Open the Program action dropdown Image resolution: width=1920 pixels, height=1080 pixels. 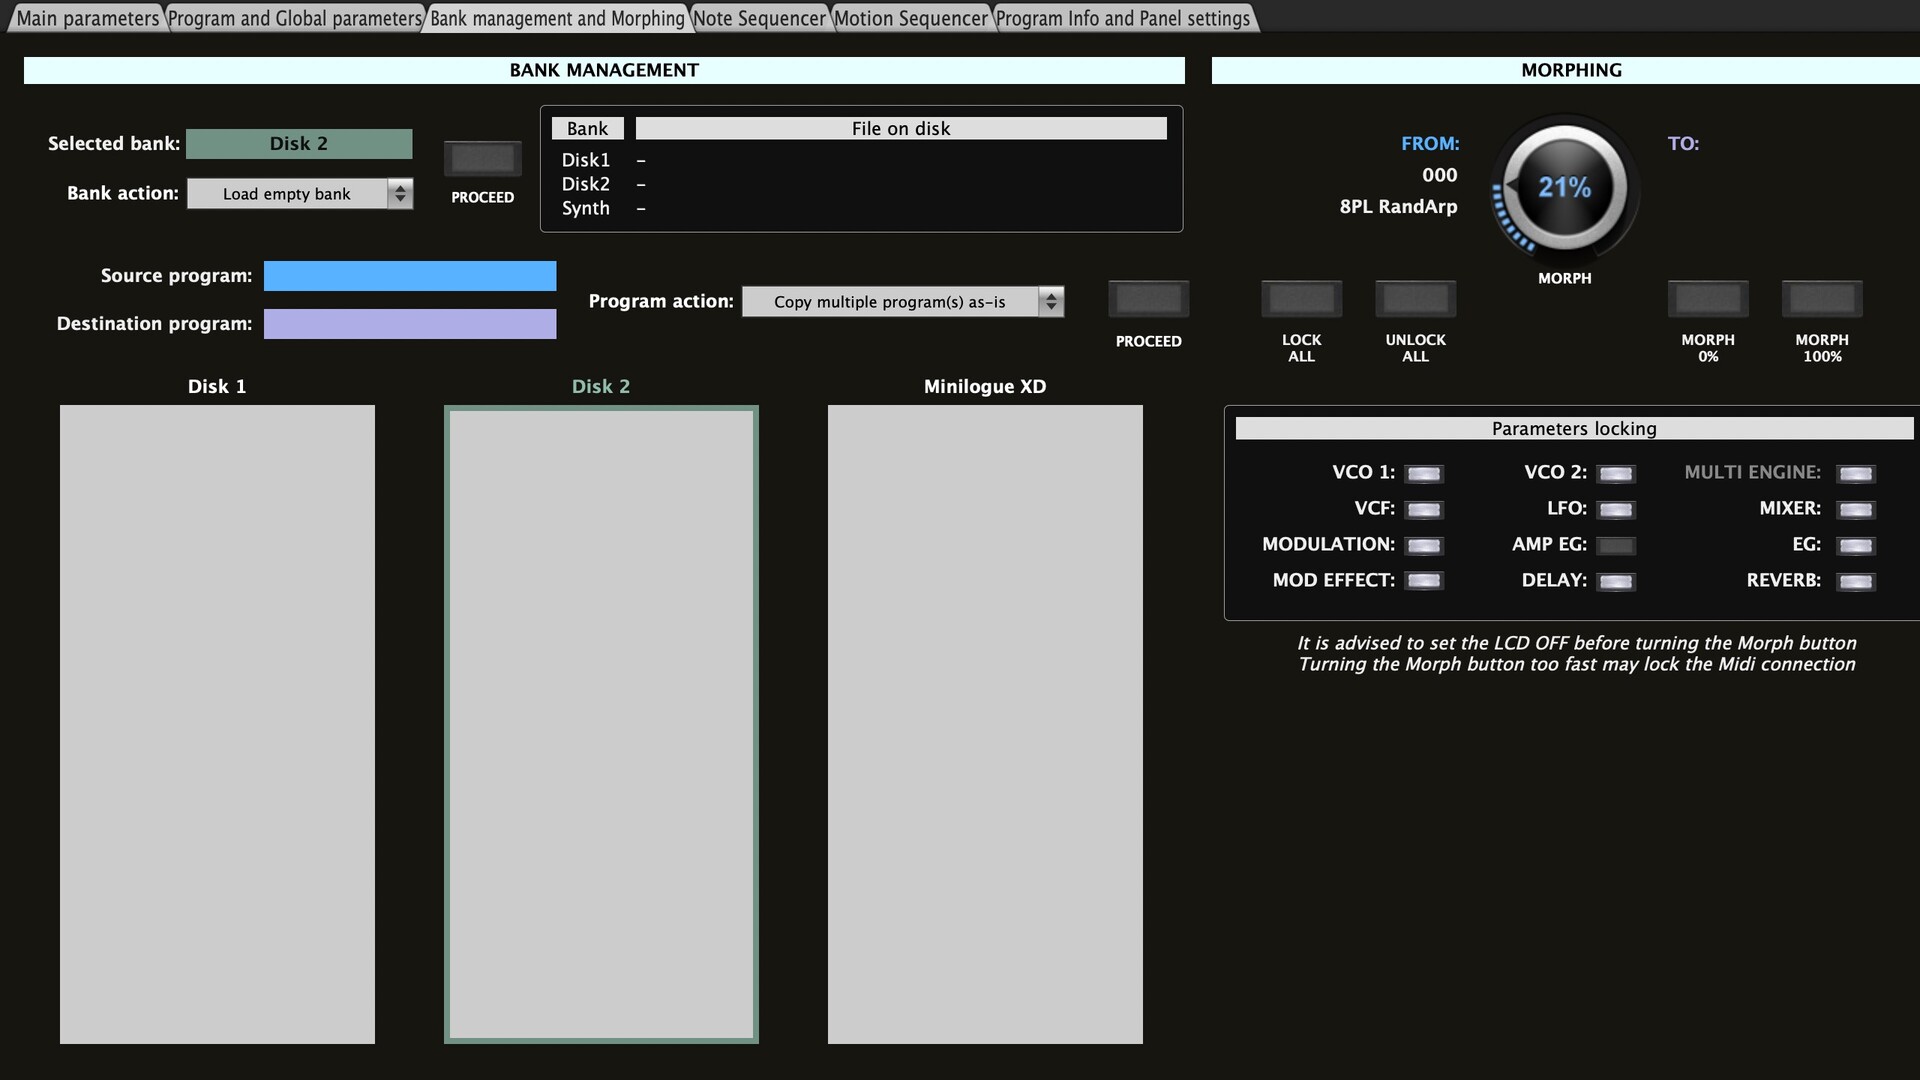(x=902, y=302)
